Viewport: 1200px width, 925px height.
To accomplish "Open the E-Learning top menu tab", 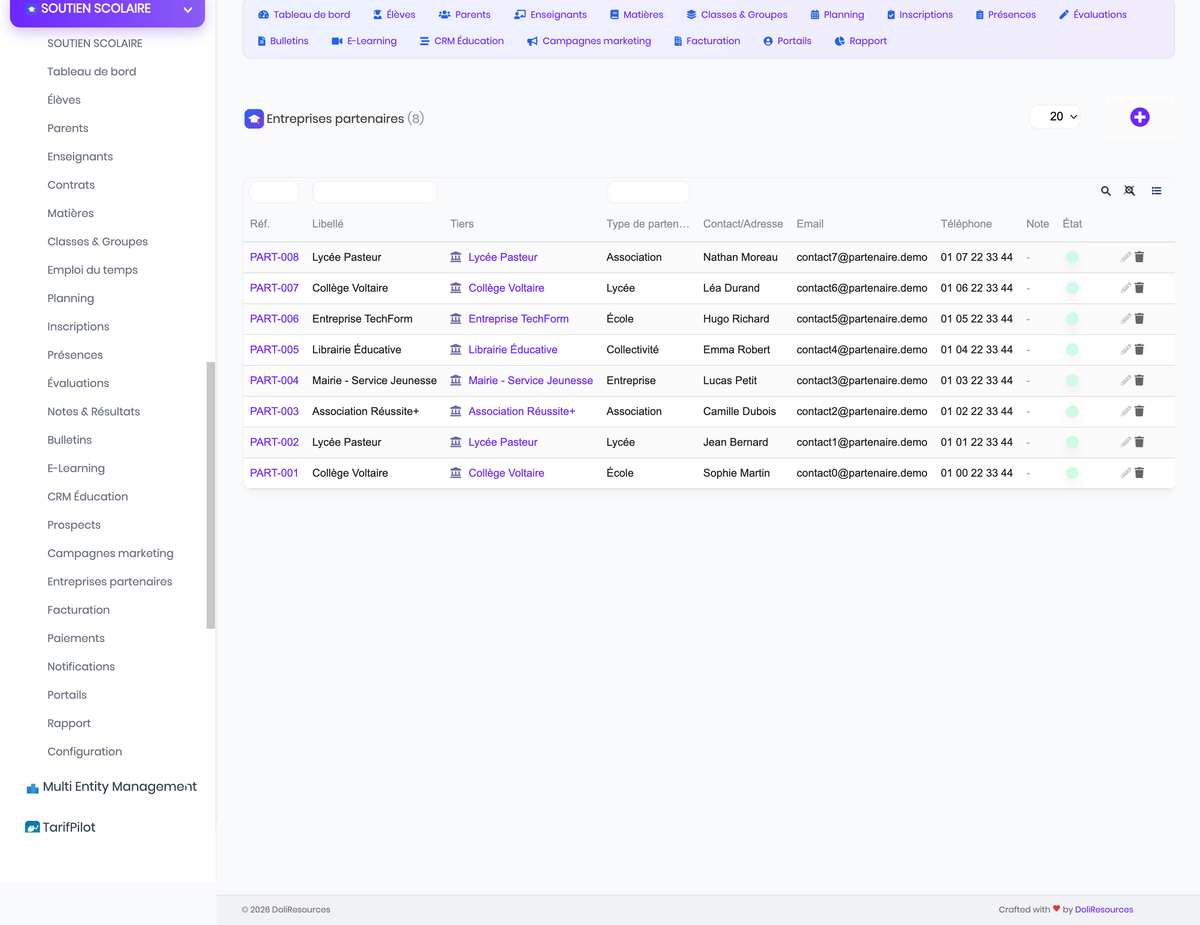I will (x=364, y=41).
